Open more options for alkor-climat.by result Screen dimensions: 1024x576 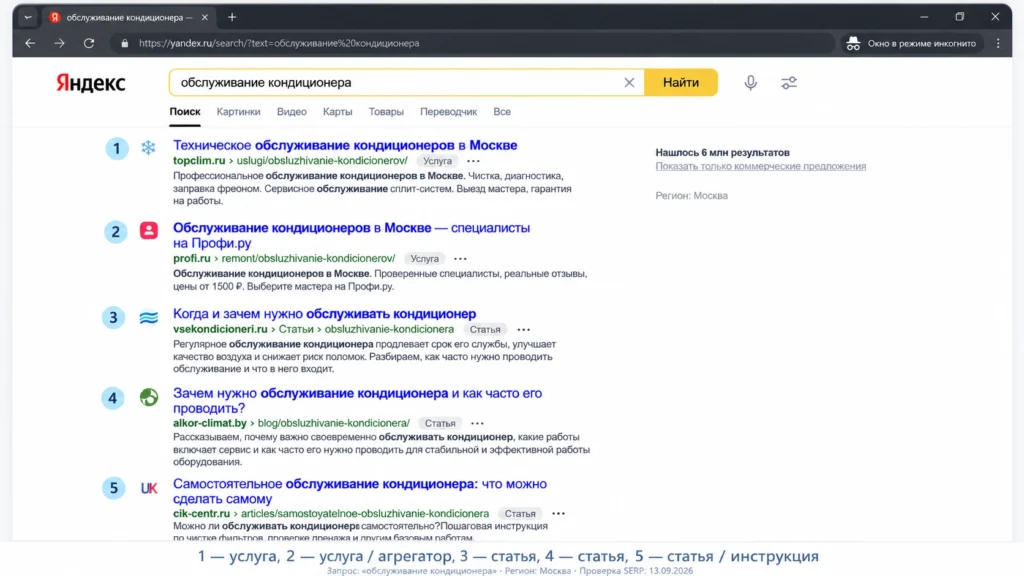(477, 423)
